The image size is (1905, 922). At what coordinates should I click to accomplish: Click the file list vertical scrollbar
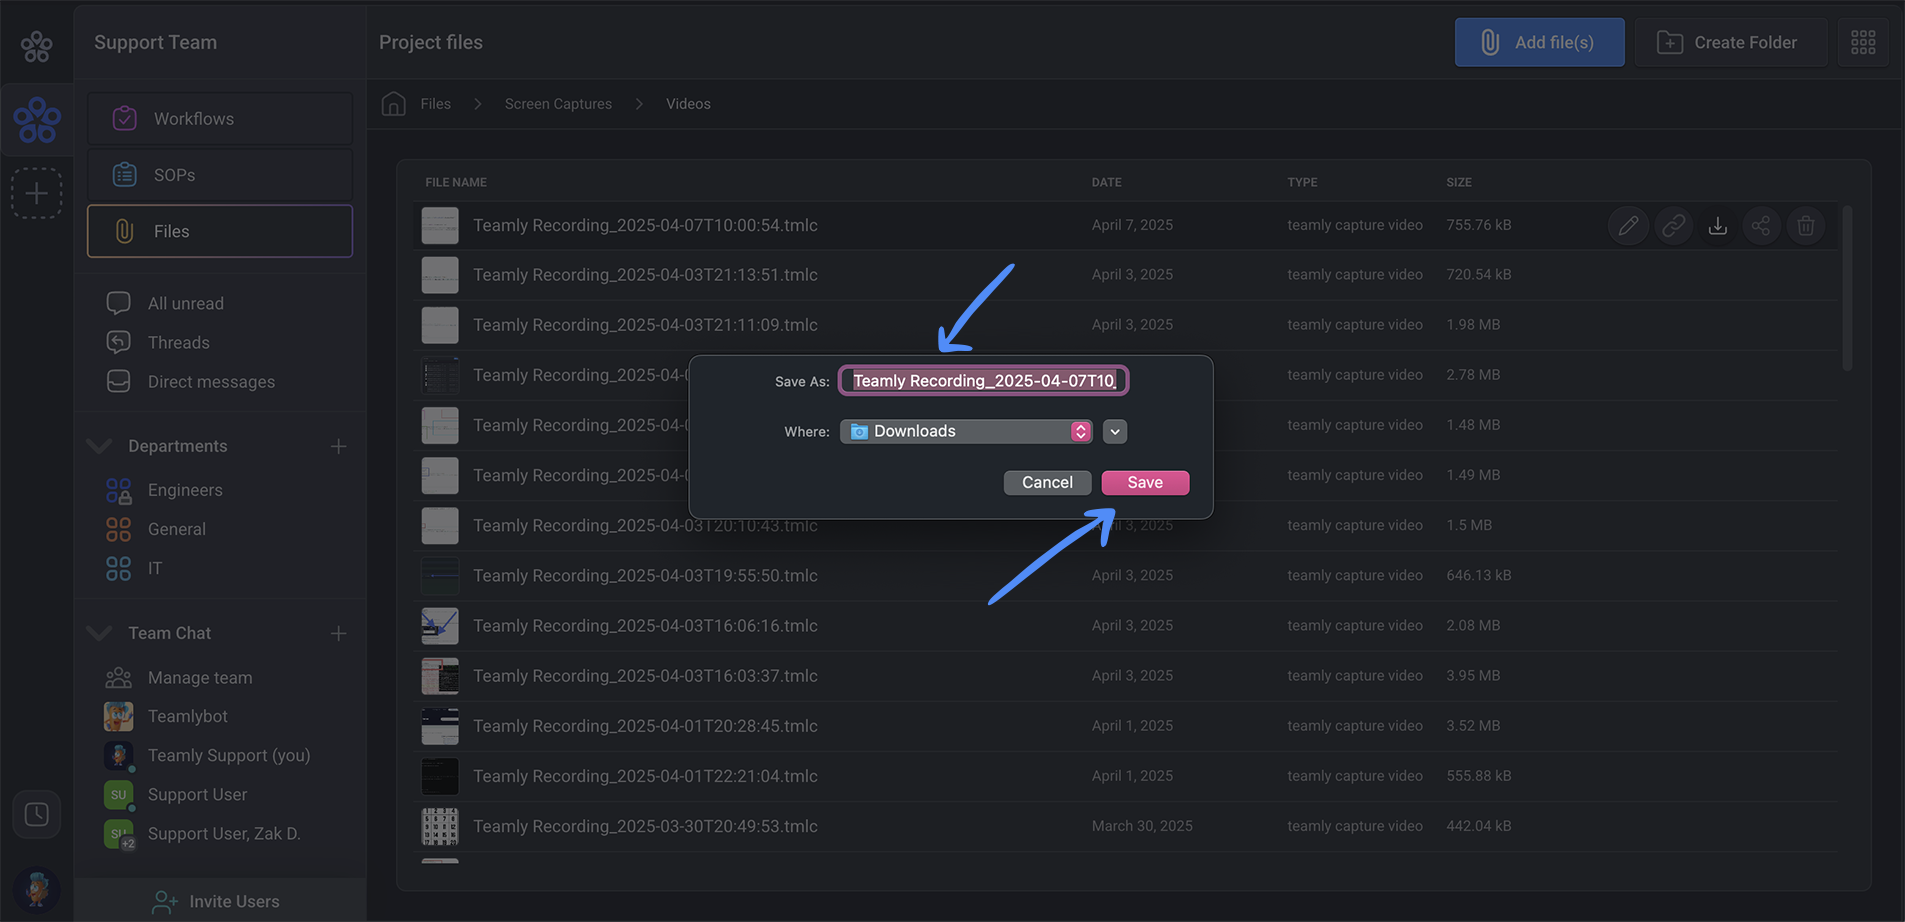tap(1847, 288)
